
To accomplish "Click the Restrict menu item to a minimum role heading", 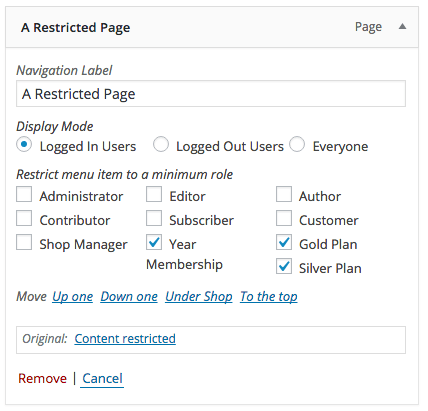I will click(125, 174).
